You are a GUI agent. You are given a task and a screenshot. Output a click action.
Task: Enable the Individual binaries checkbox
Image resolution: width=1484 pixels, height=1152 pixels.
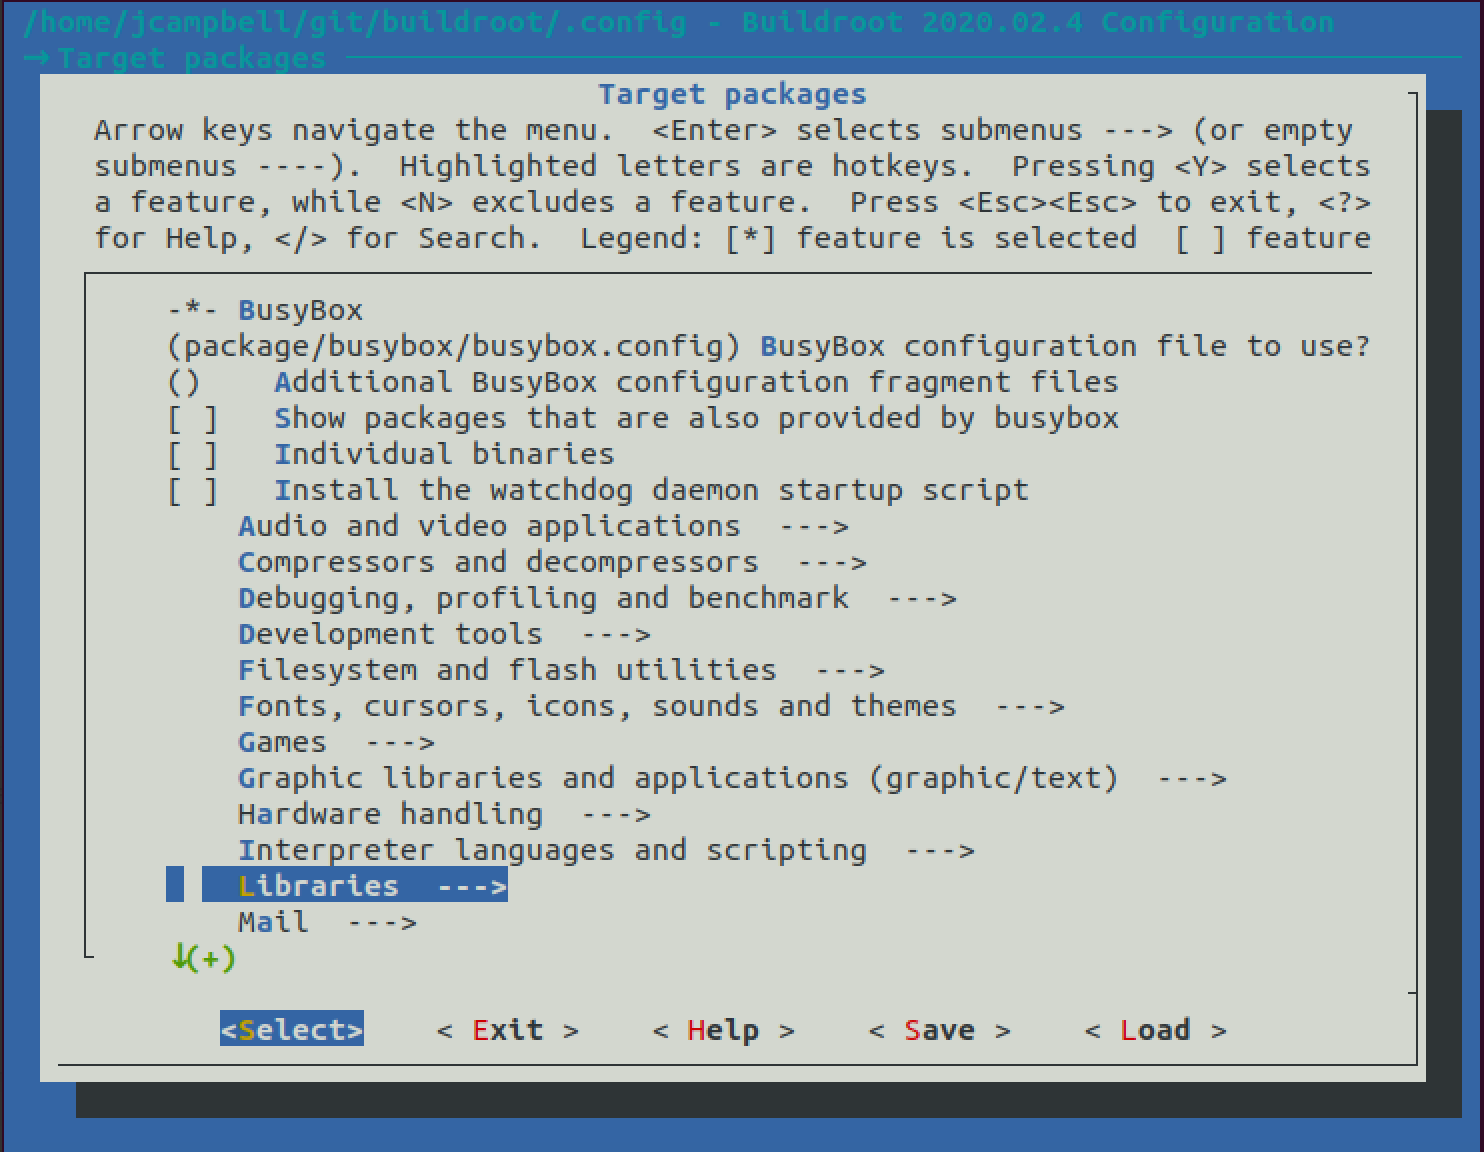pyautogui.click(x=192, y=454)
